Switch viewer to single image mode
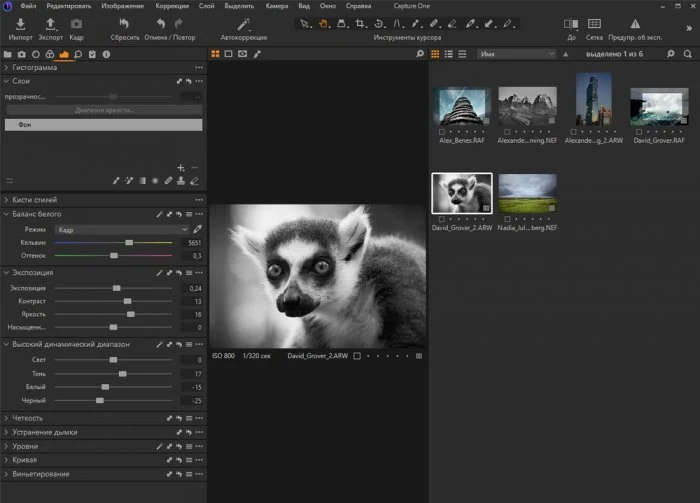The image size is (700, 503). (x=229, y=54)
